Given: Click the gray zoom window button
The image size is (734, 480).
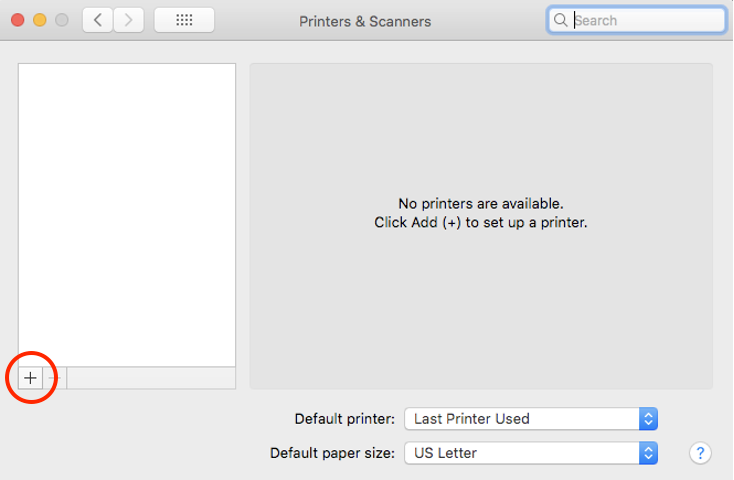Looking at the screenshot, I should [x=62, y=20].
